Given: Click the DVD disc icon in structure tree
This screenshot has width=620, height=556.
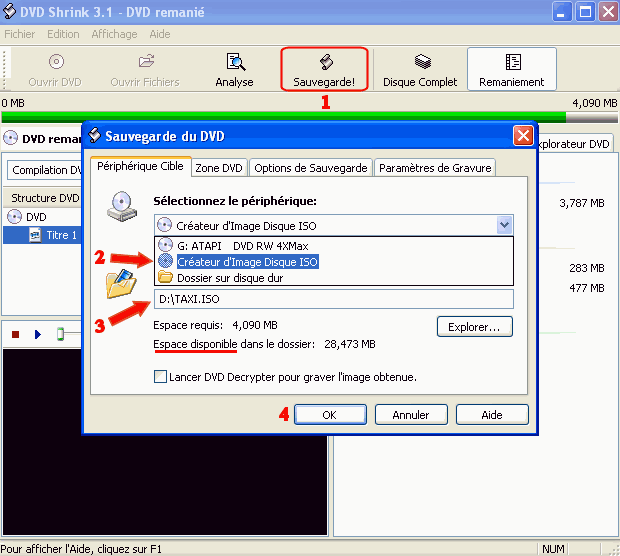Looking at the screenshot, I should (x=15, y=217).
